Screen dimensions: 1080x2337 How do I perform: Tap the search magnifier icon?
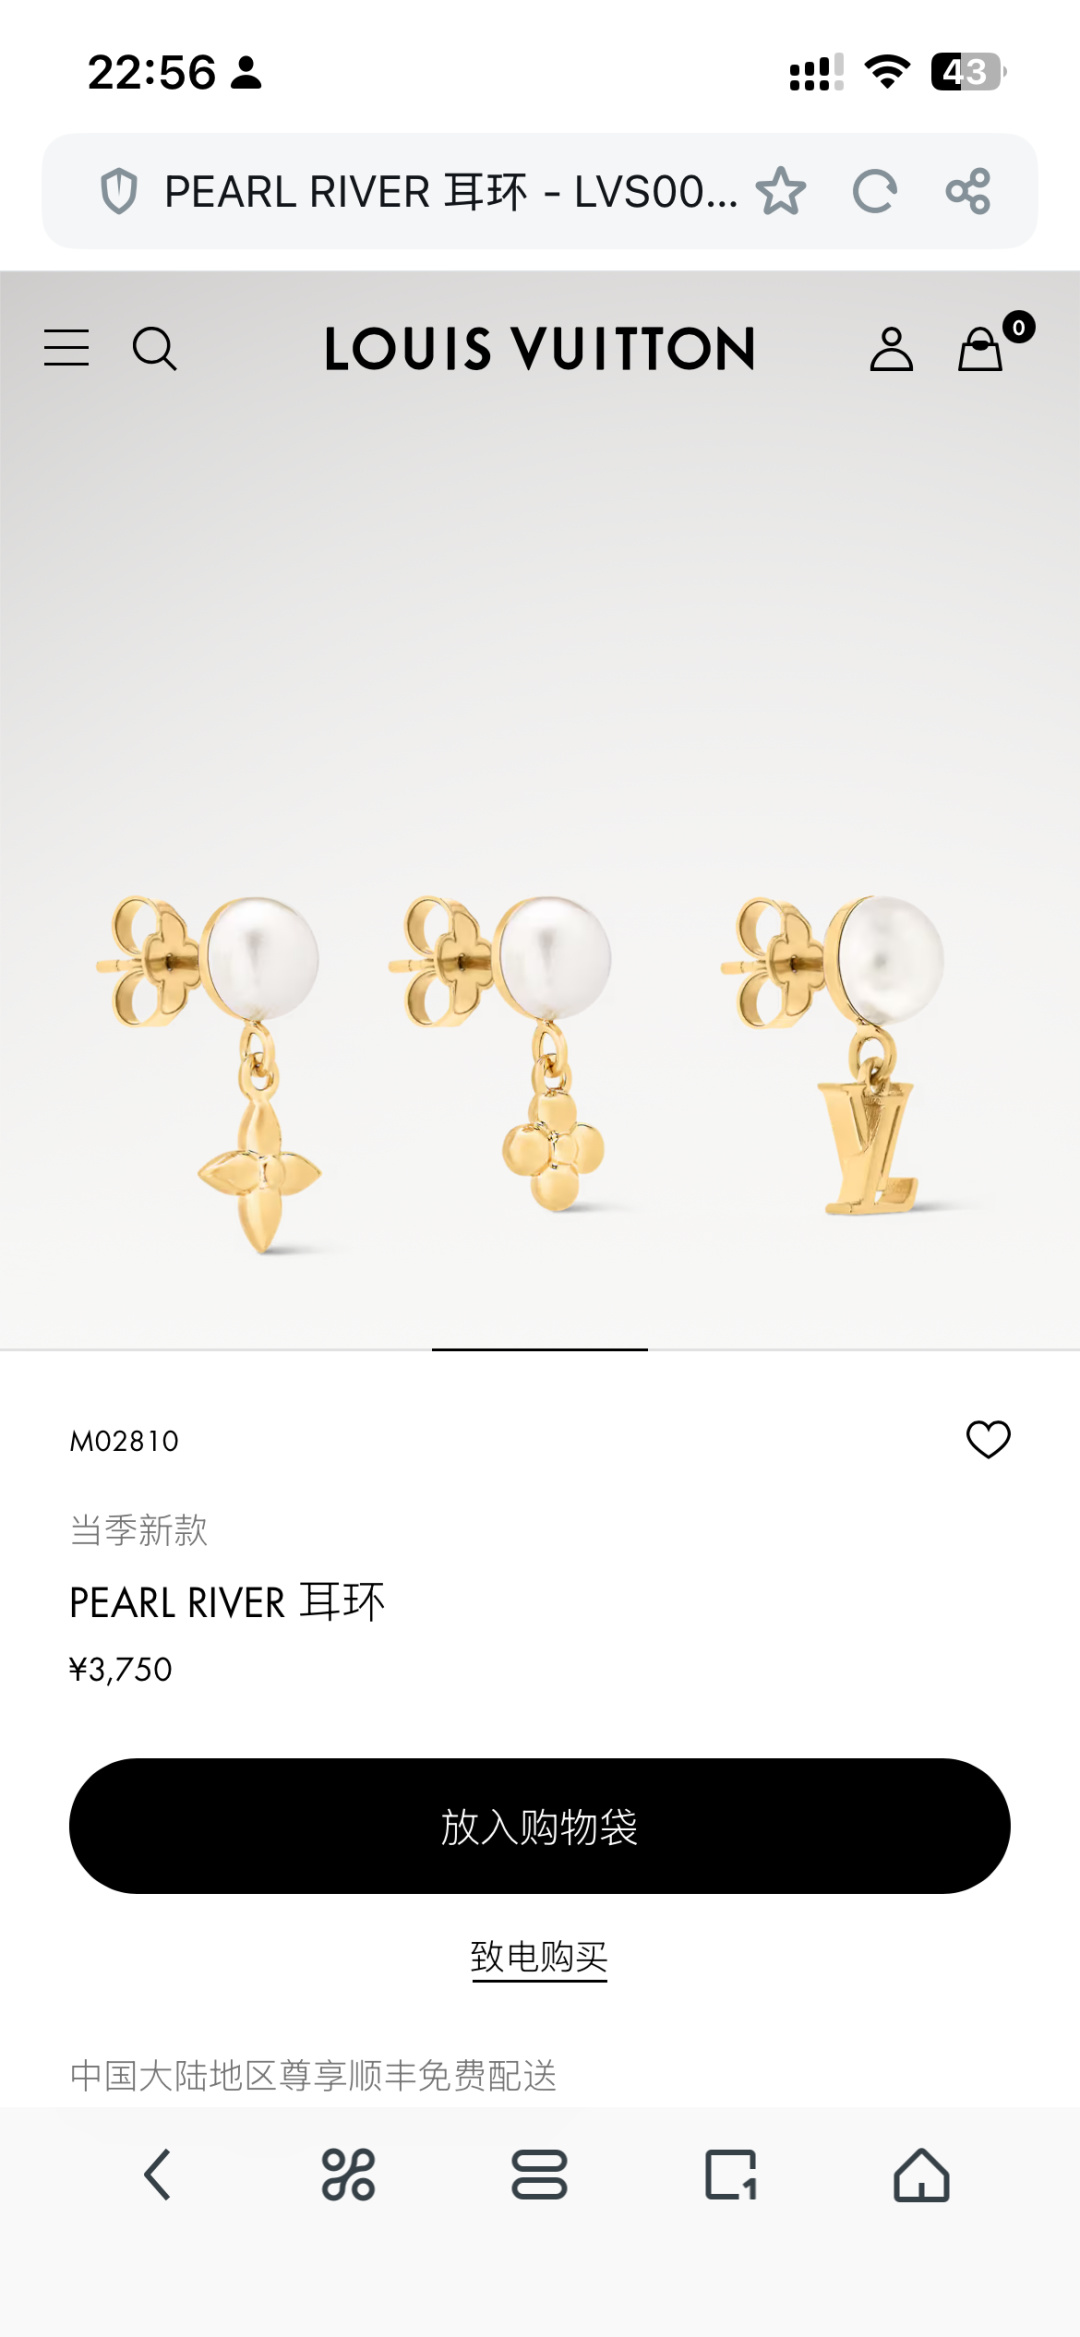pos(155,349)
